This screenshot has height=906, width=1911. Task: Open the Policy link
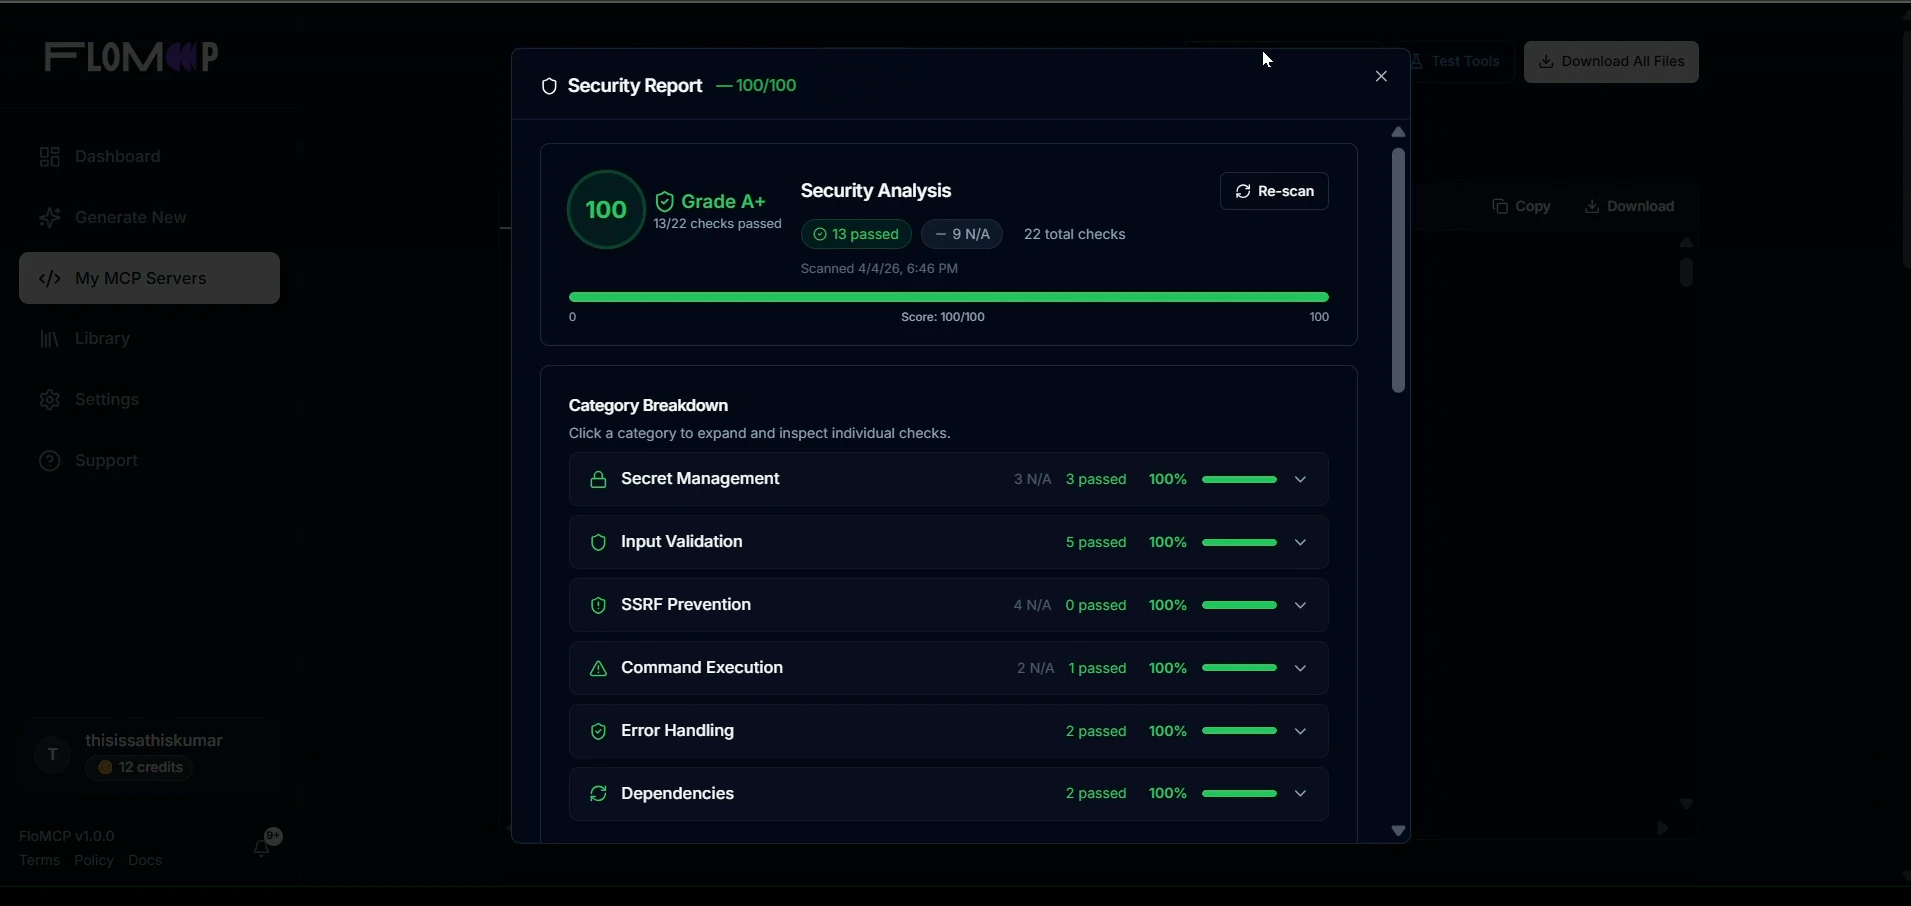click(94, 861)
